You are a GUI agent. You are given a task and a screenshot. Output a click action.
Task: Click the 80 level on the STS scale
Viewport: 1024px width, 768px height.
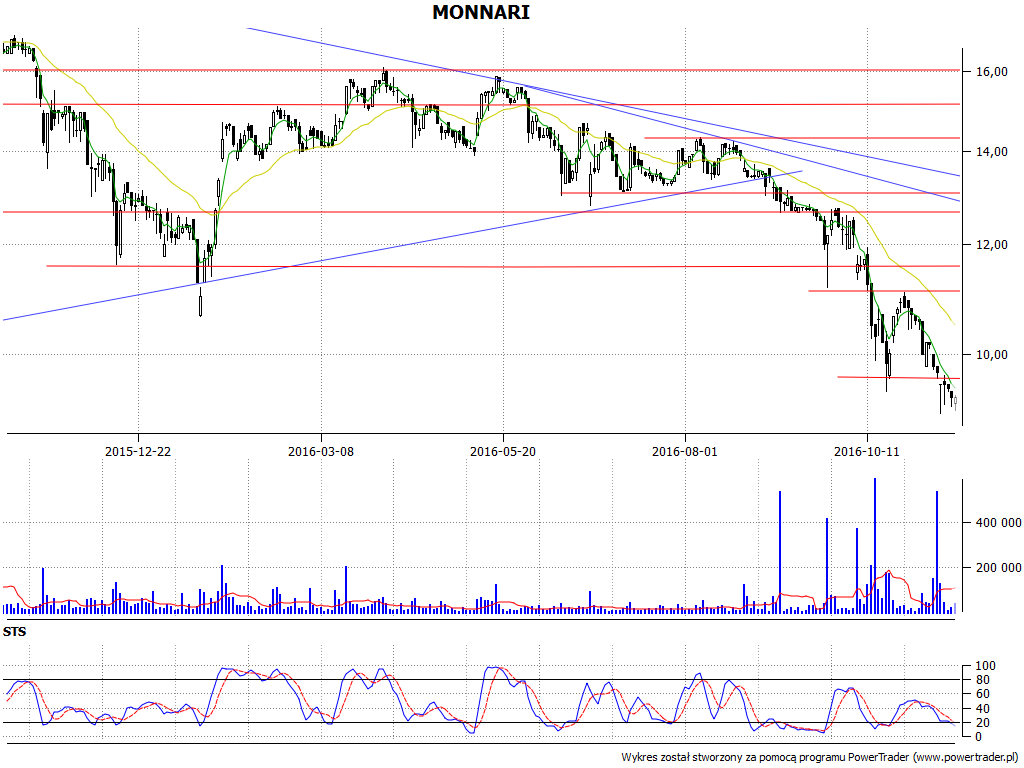pyautogui.click(x=983, y=680)
